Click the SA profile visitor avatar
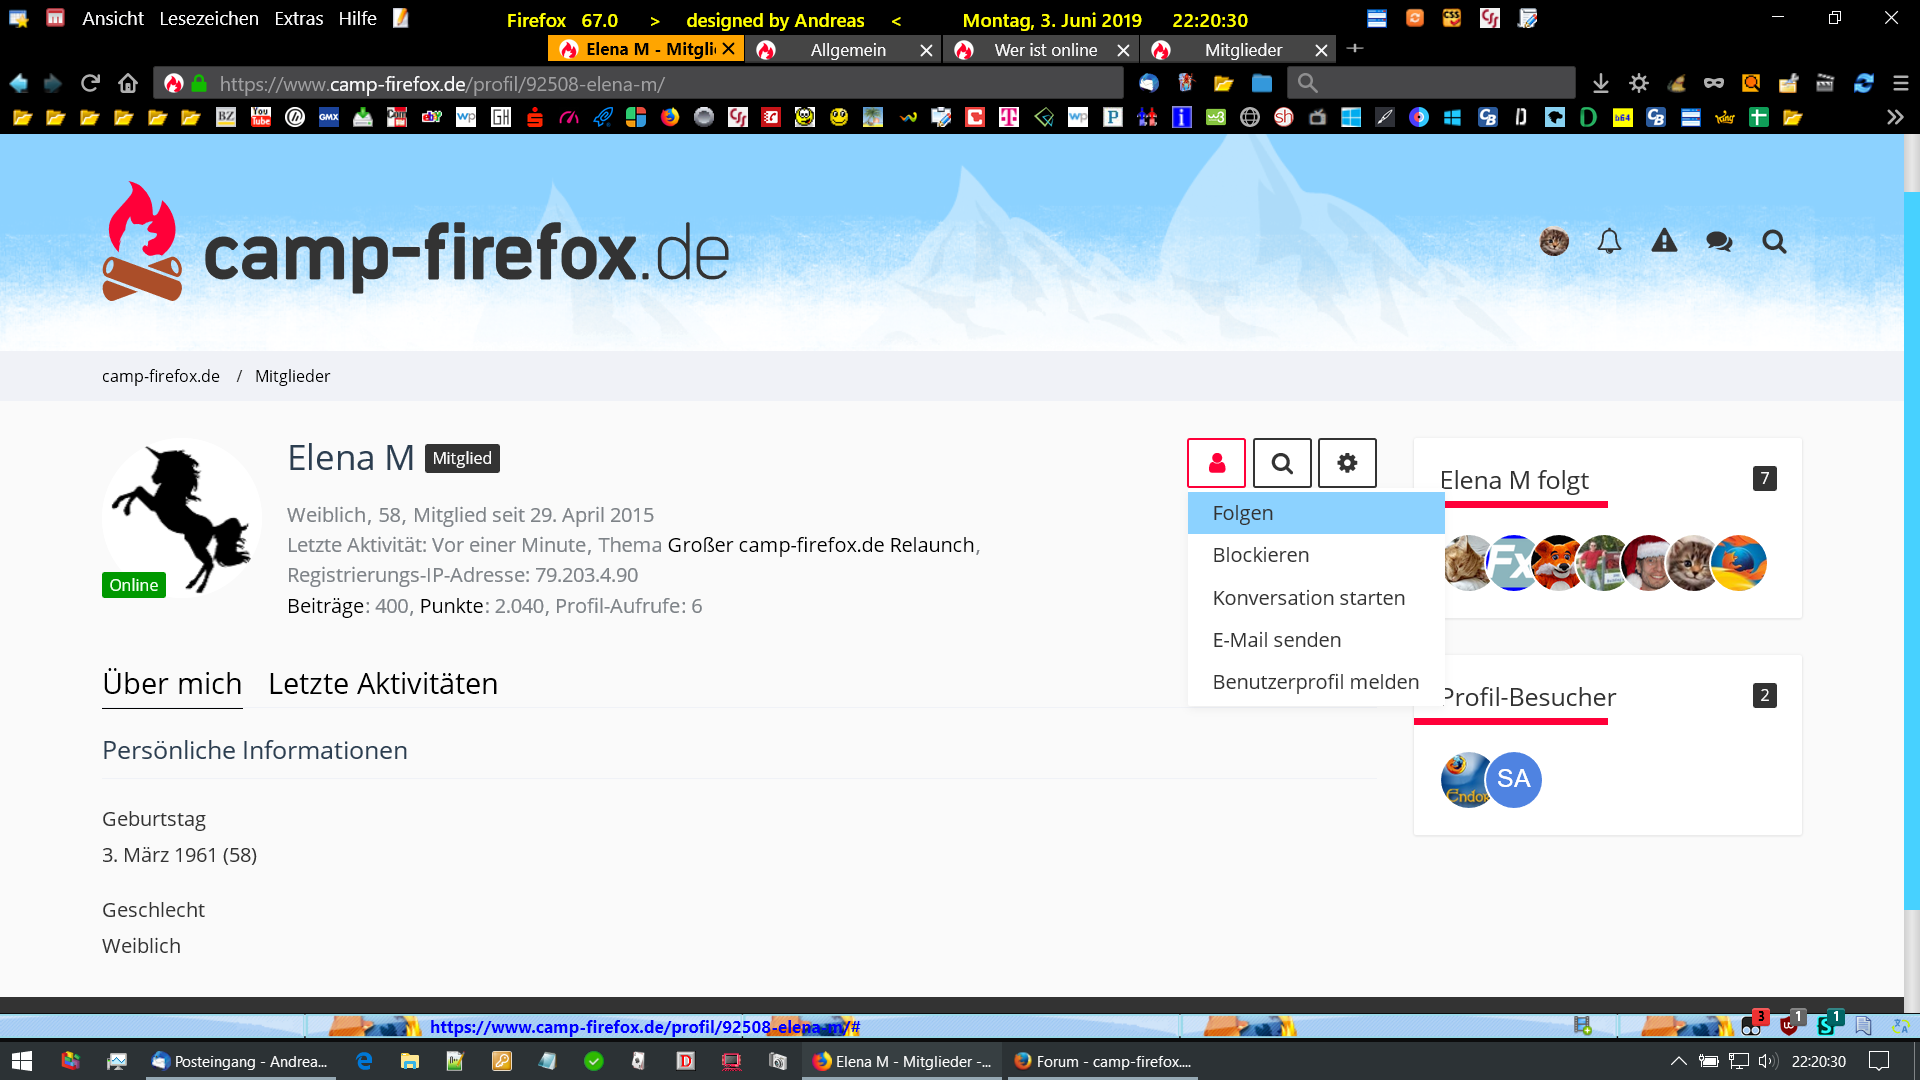This screenshot has width=1920, height=1080. coord(1513,779)
